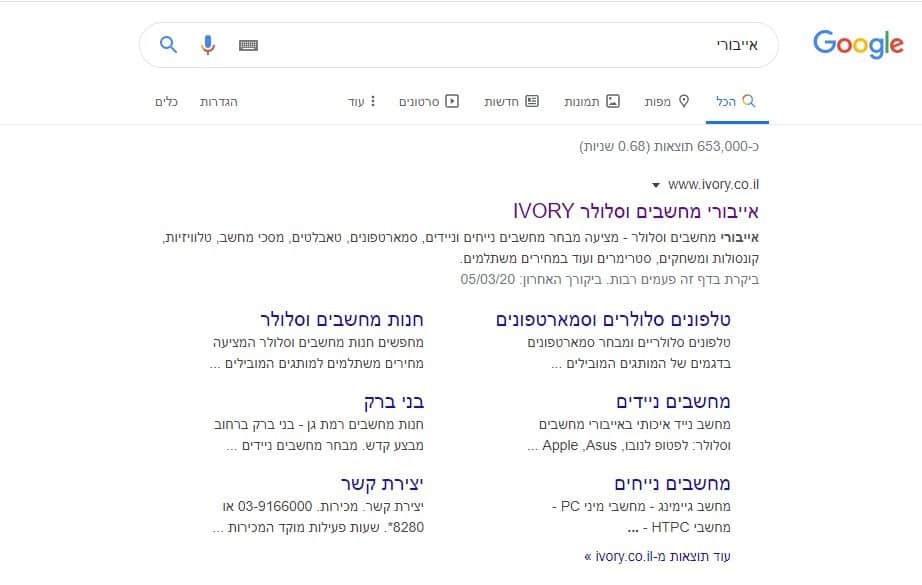Click last visit date 05/03/20 text
This screenshot has height=585, width=922.
point(487,279)
